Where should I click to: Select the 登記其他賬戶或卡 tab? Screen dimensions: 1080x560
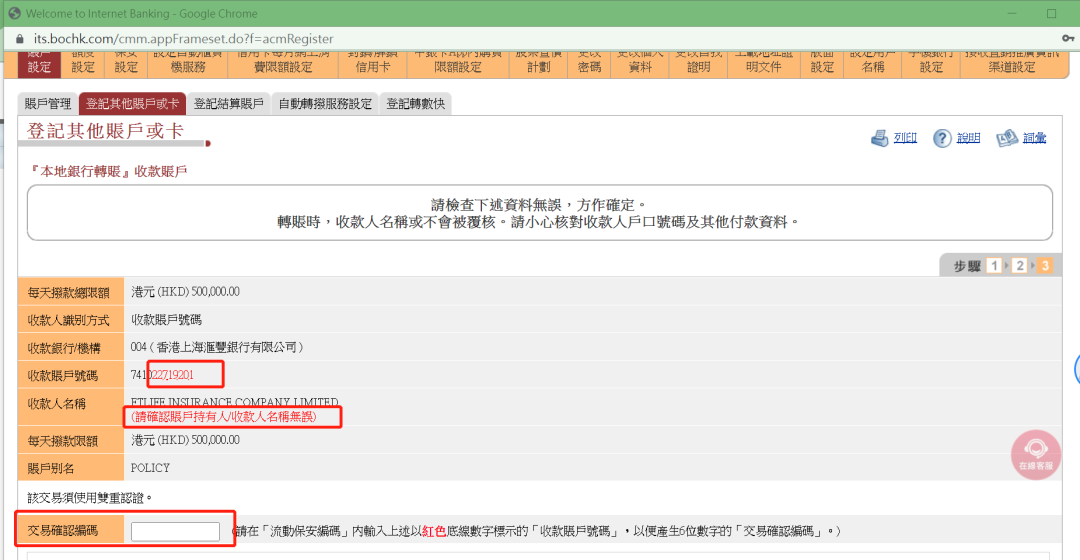132,104
